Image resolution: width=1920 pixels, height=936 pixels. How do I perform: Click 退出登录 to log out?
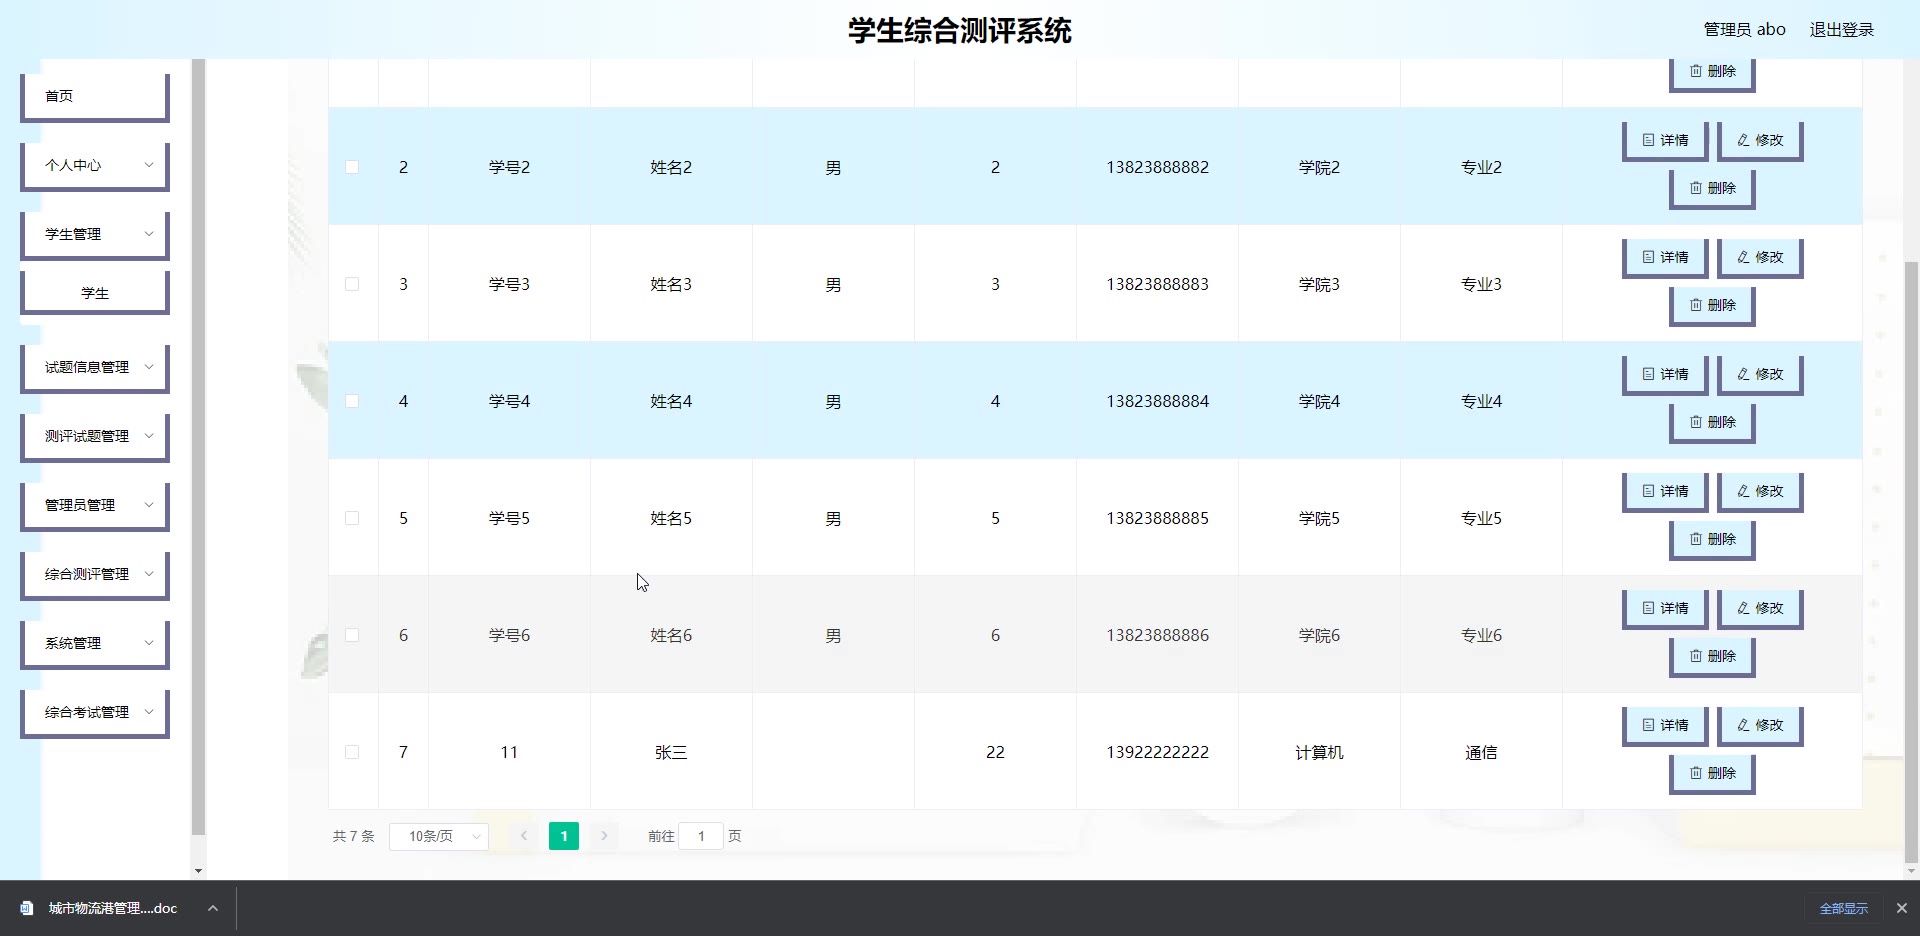(1842, 30)
